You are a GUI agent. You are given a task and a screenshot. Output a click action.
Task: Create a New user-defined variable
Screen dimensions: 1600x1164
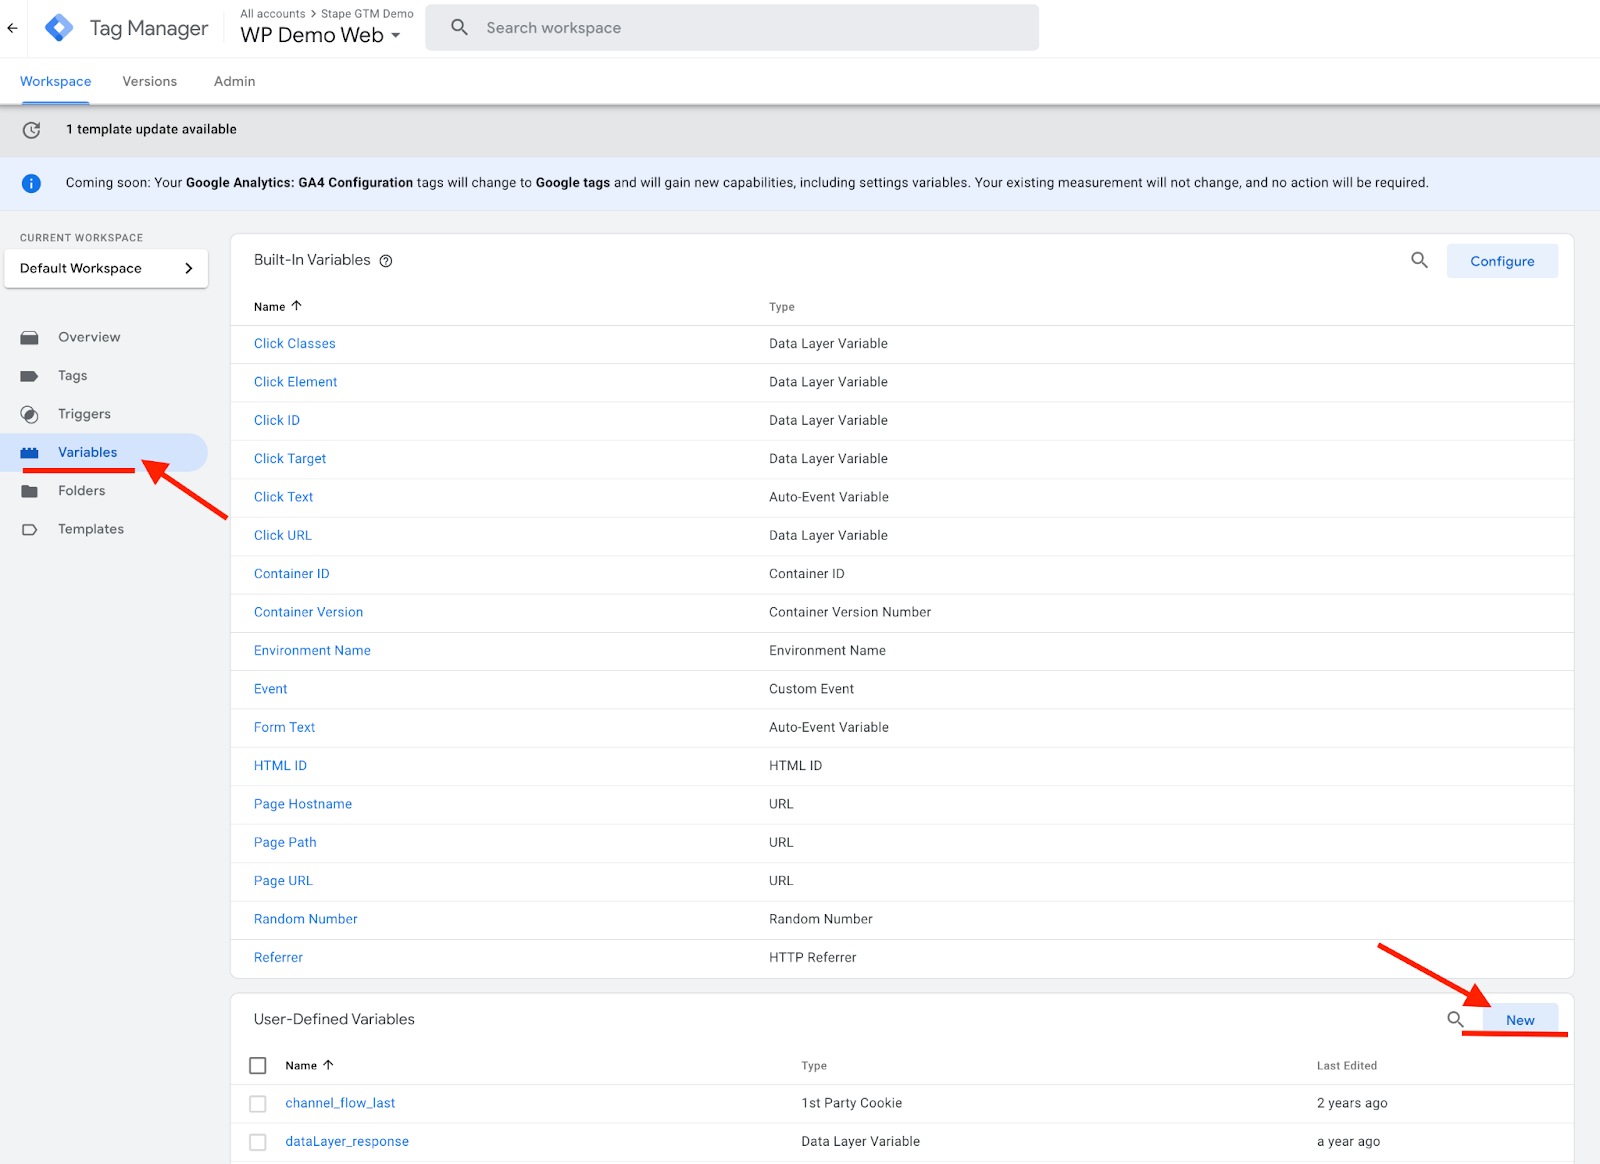tap(1519, 1019)
